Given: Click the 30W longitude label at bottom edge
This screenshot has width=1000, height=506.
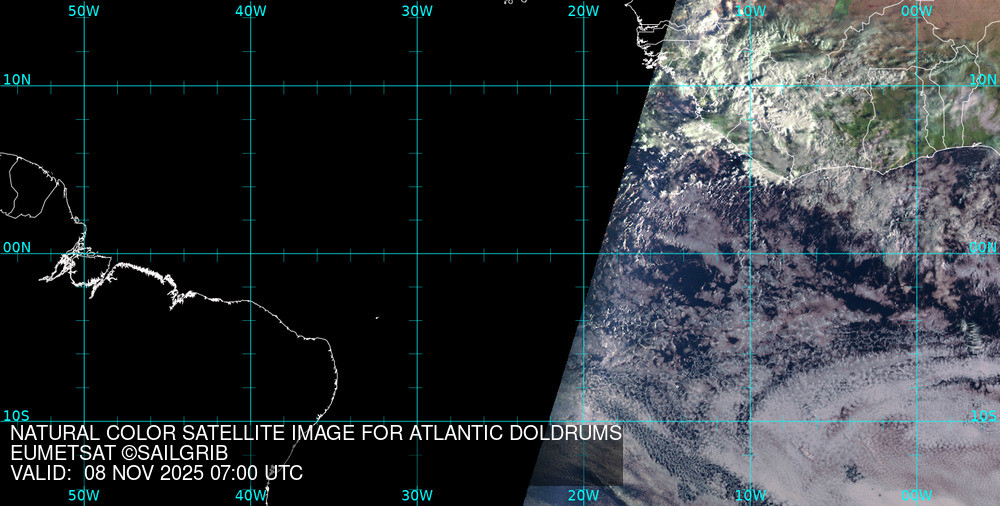Looking at the screenshot, I should tap(416, 495).
